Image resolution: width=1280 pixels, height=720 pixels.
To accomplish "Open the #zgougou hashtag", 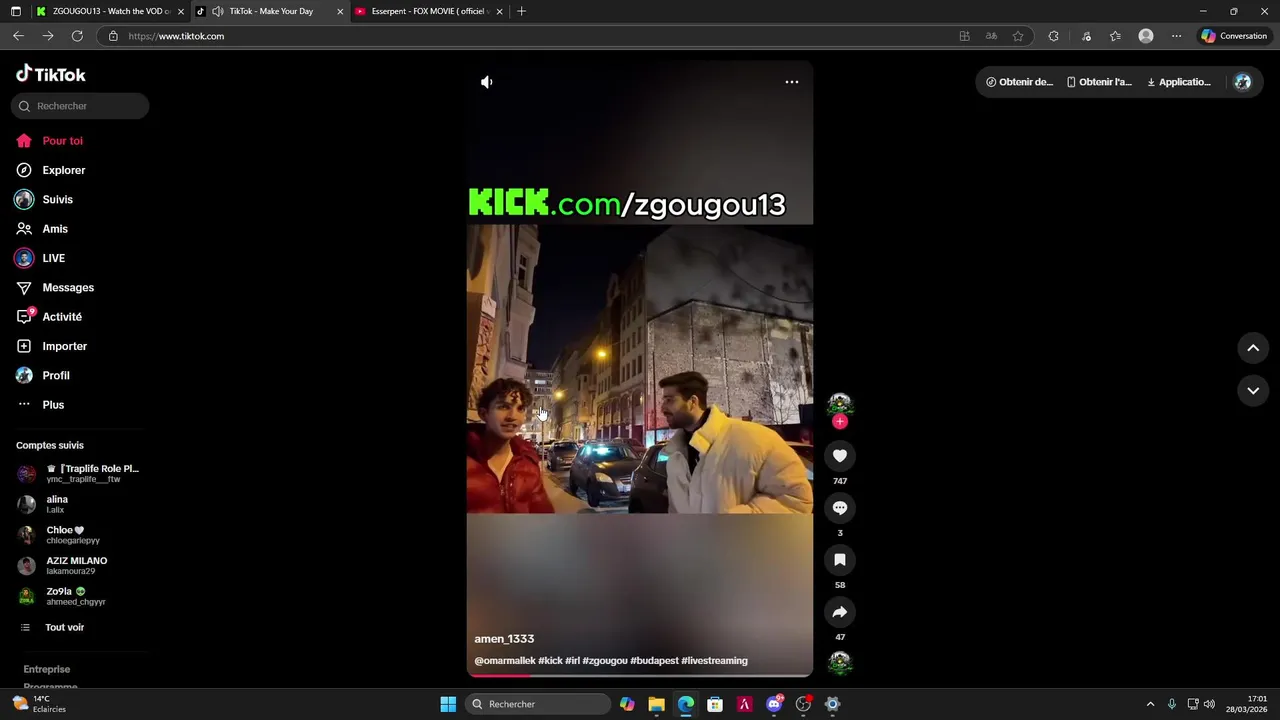I will [x=605, y=661].
